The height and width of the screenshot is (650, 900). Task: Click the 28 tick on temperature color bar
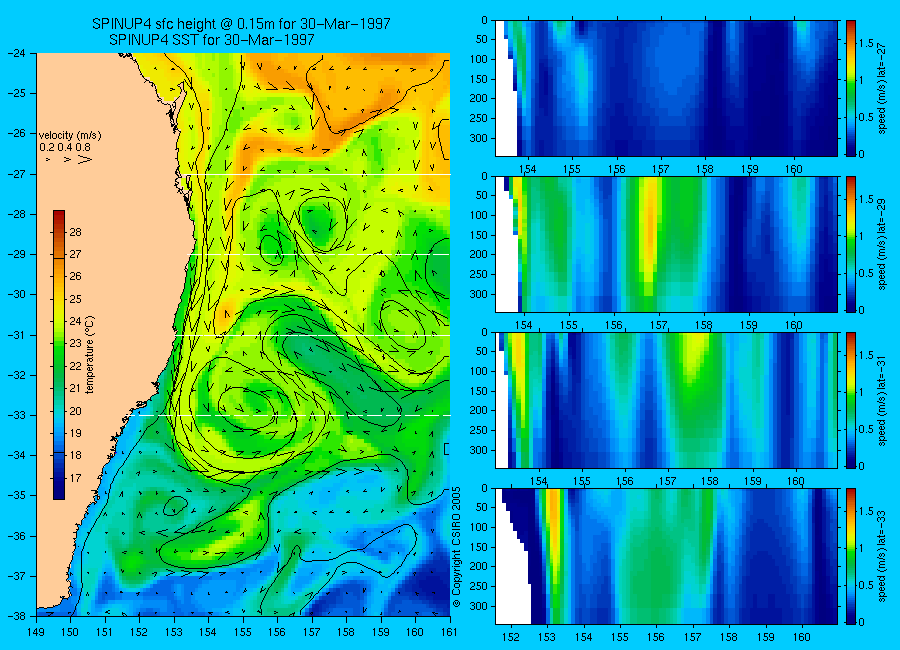75,232
